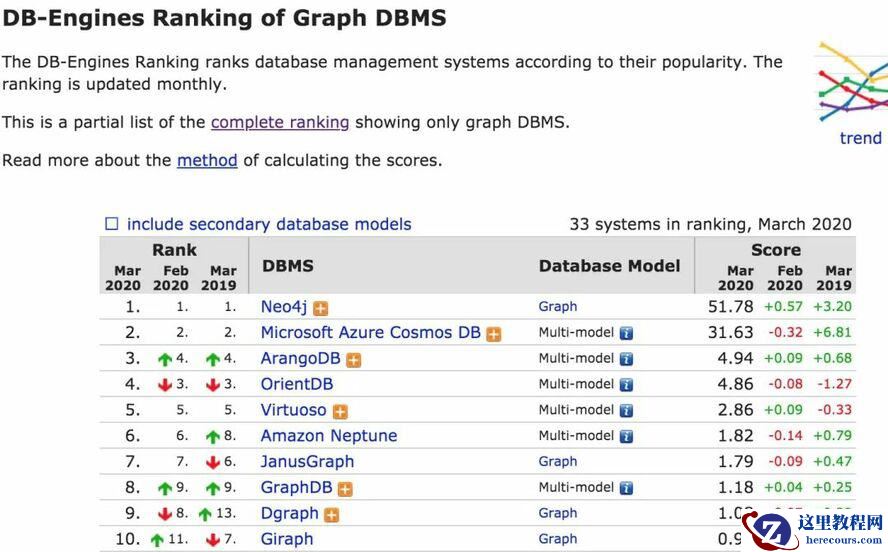Click the plus icon next to Virtuoso

(340, 411)
